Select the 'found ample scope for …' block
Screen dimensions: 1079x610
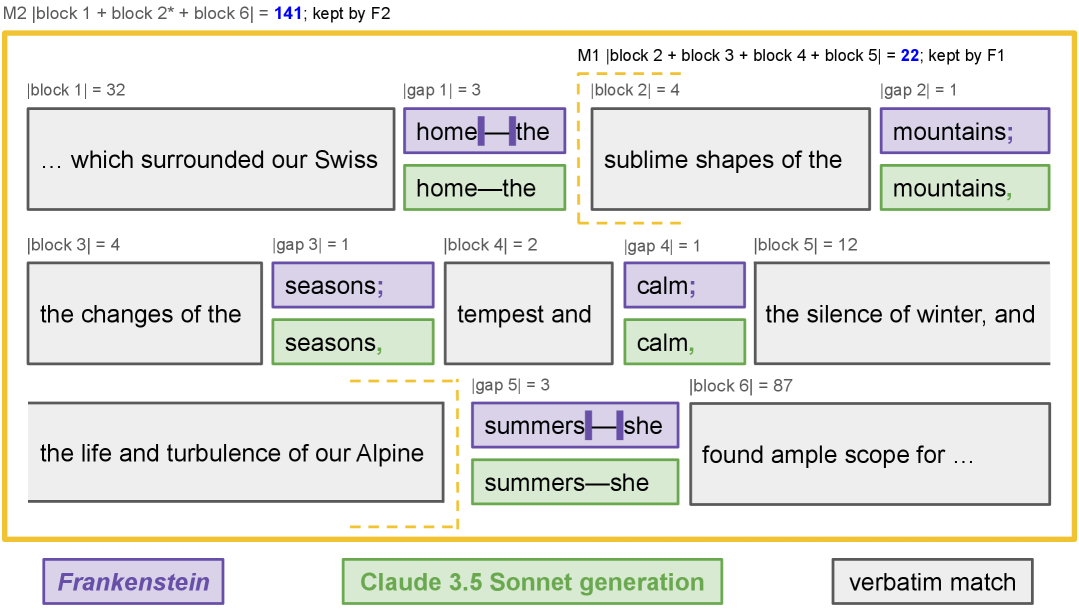(869, 455)
